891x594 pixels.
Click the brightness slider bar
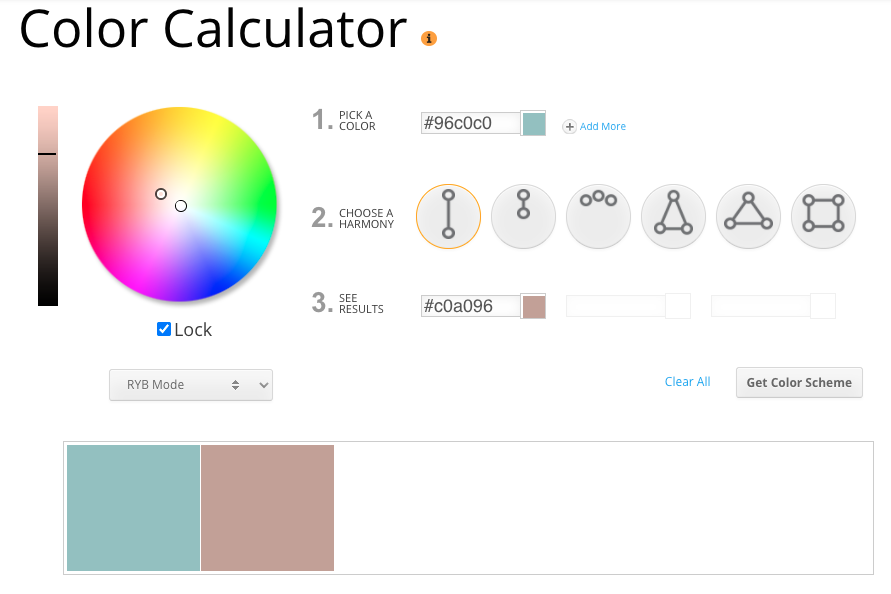[48, 206]
